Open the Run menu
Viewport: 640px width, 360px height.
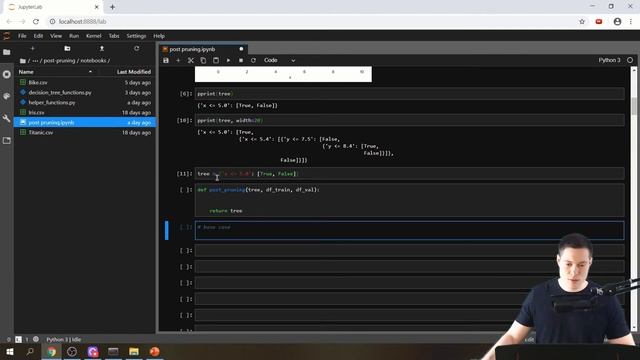(x=74, y=36)
